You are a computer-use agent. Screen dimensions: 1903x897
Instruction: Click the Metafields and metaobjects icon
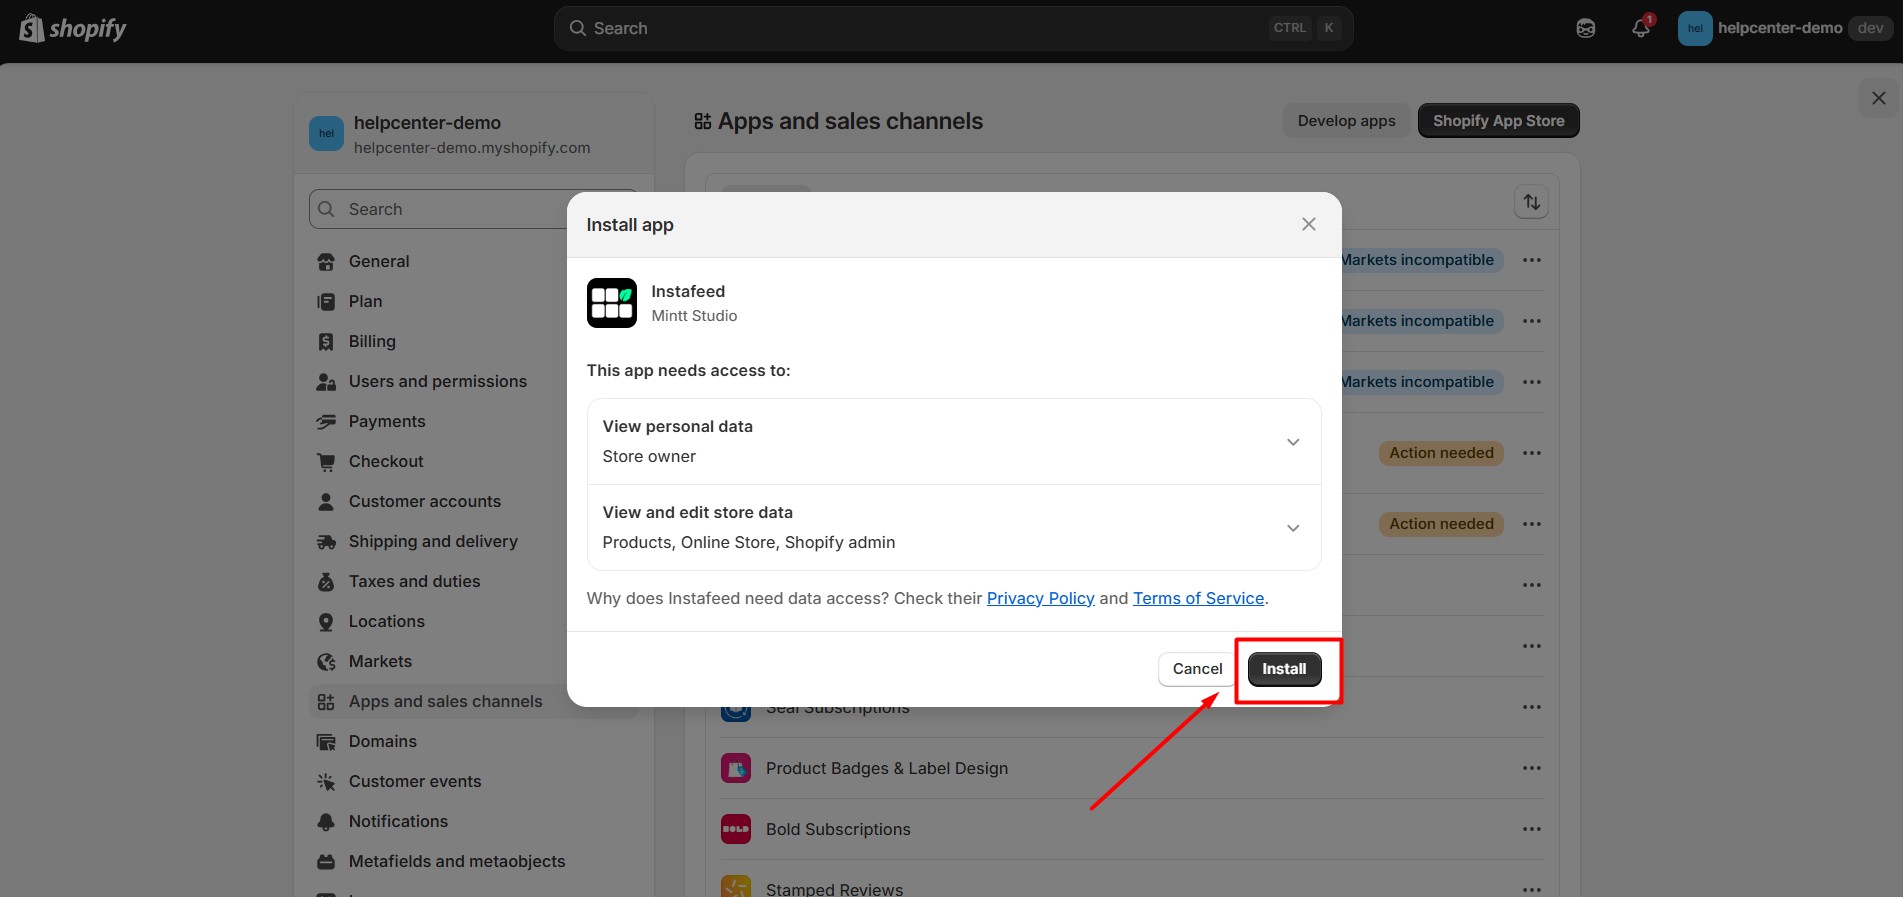coord(326,862)
